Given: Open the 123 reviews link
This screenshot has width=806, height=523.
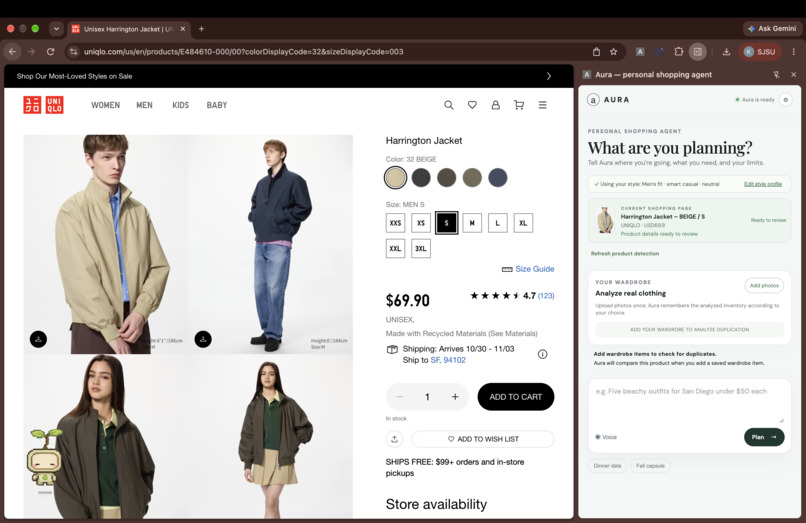Looking at the screenshot, I should click(x=546, y=296).
